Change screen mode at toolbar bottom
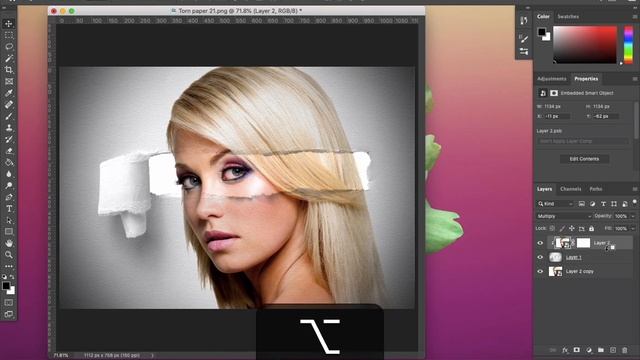 (9, 314)
